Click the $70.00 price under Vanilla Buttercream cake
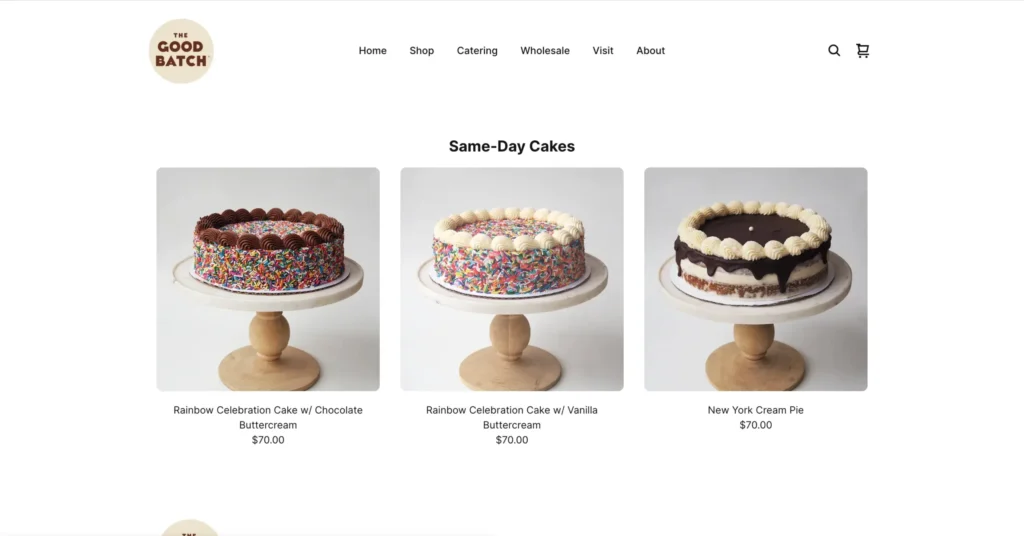The image size is (1024, 536). coord(512,440)
